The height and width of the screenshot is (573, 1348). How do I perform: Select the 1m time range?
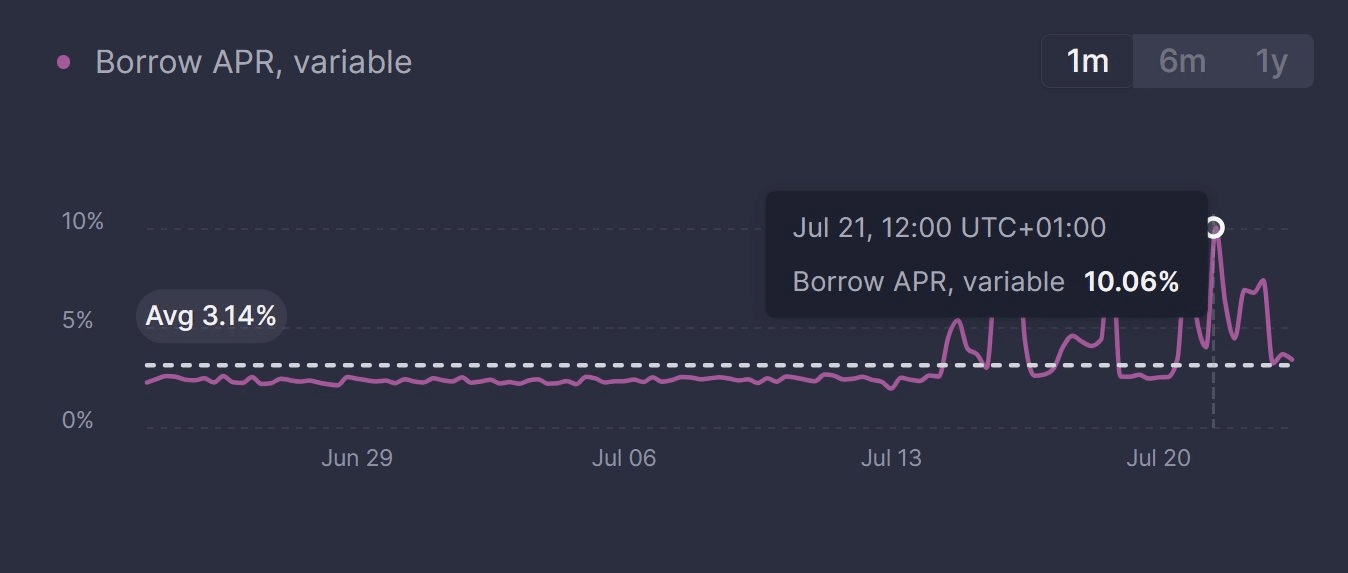point(1087,62)
